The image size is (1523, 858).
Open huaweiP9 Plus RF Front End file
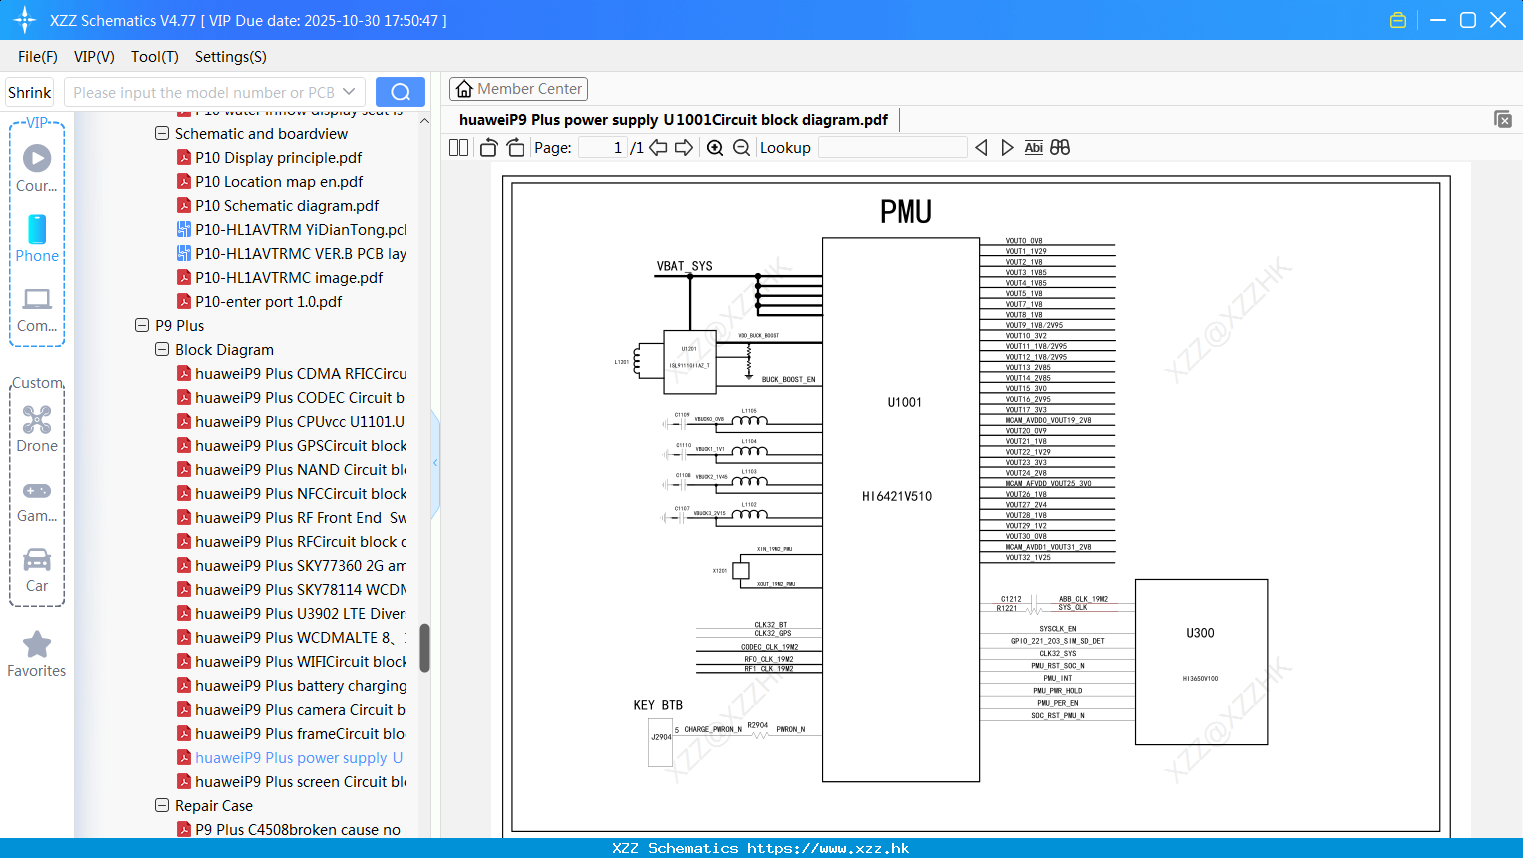coord(291,517)
